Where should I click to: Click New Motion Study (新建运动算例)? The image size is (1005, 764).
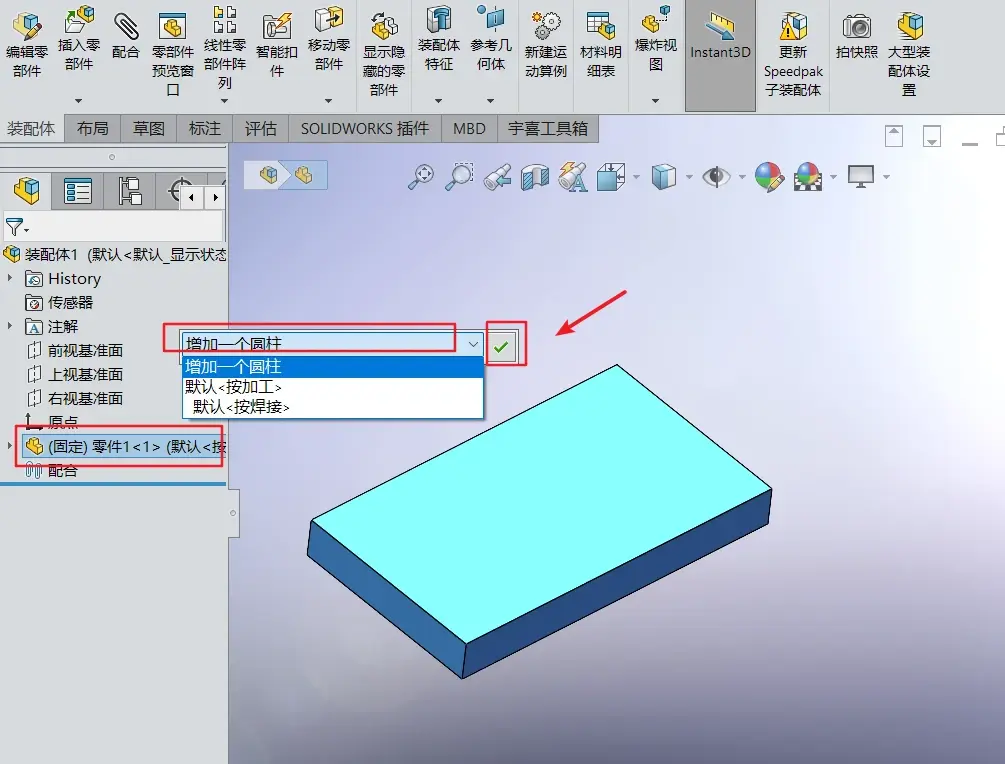pyautogui.click(x=545, y=44)
